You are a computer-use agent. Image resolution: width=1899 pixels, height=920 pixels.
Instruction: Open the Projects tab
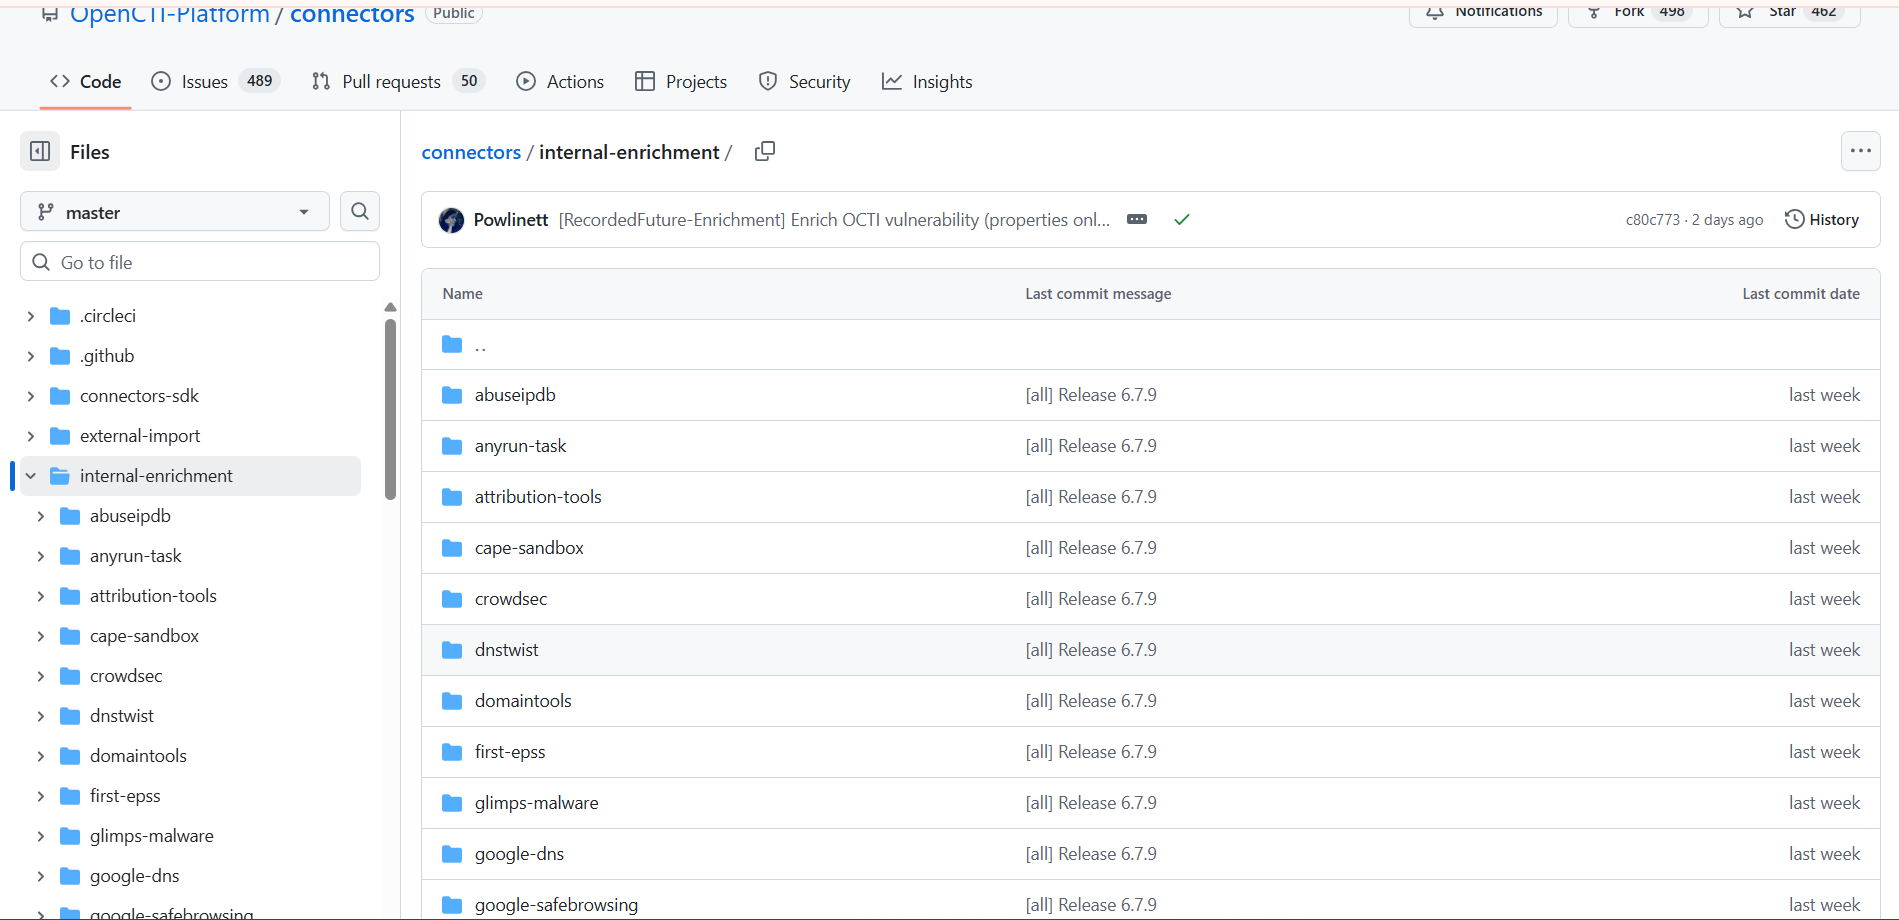click(681, 82)
